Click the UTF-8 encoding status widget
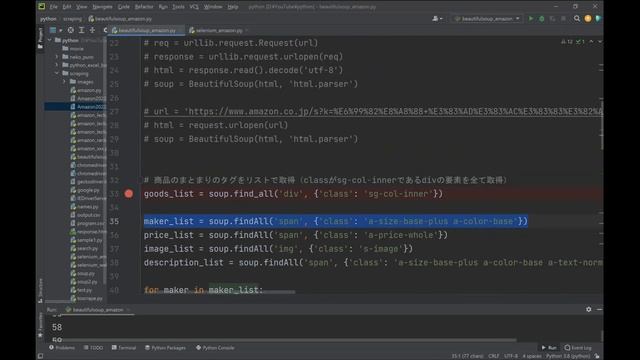This screenshot has width=640, height=360. click(511, 356)
